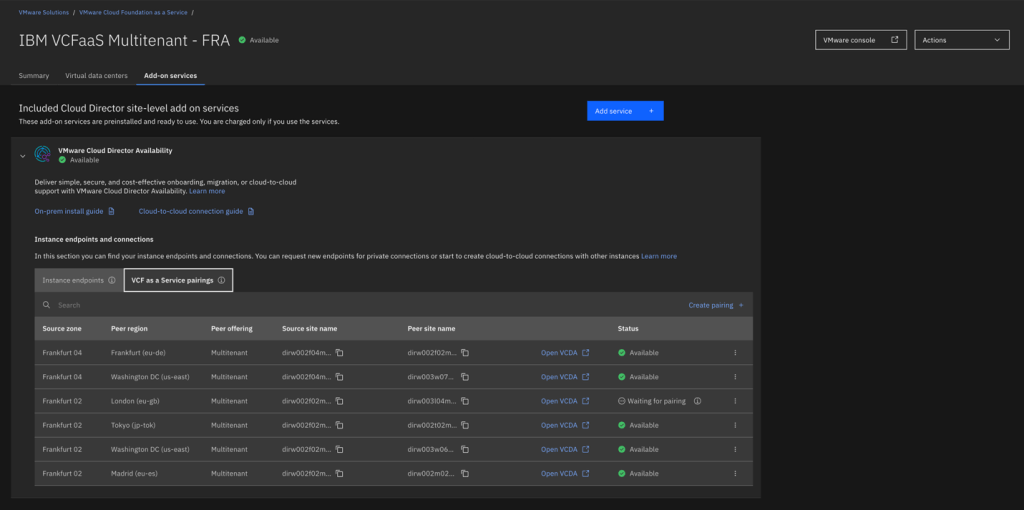The image size is (1024, 510).
Task: Copy source site name in London row
Action: click(340, 401)
